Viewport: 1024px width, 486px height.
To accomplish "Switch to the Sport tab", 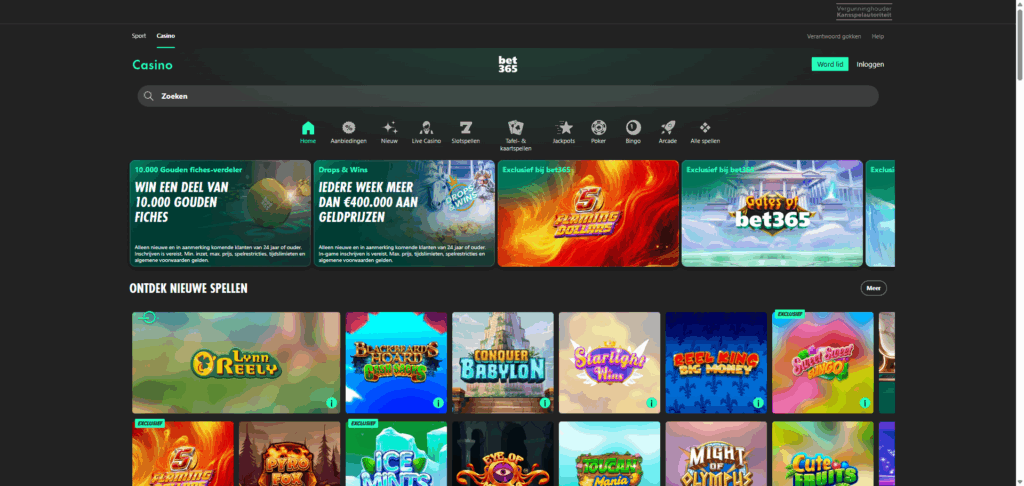I will pos(138,36).
